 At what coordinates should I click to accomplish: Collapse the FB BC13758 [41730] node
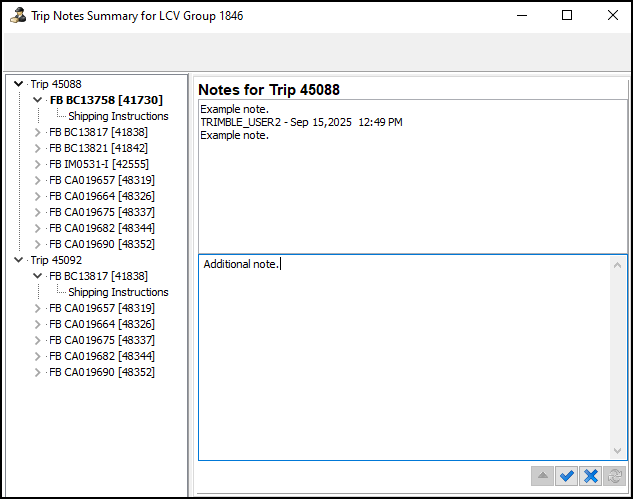pyautogui.click(x=37, y=100)
